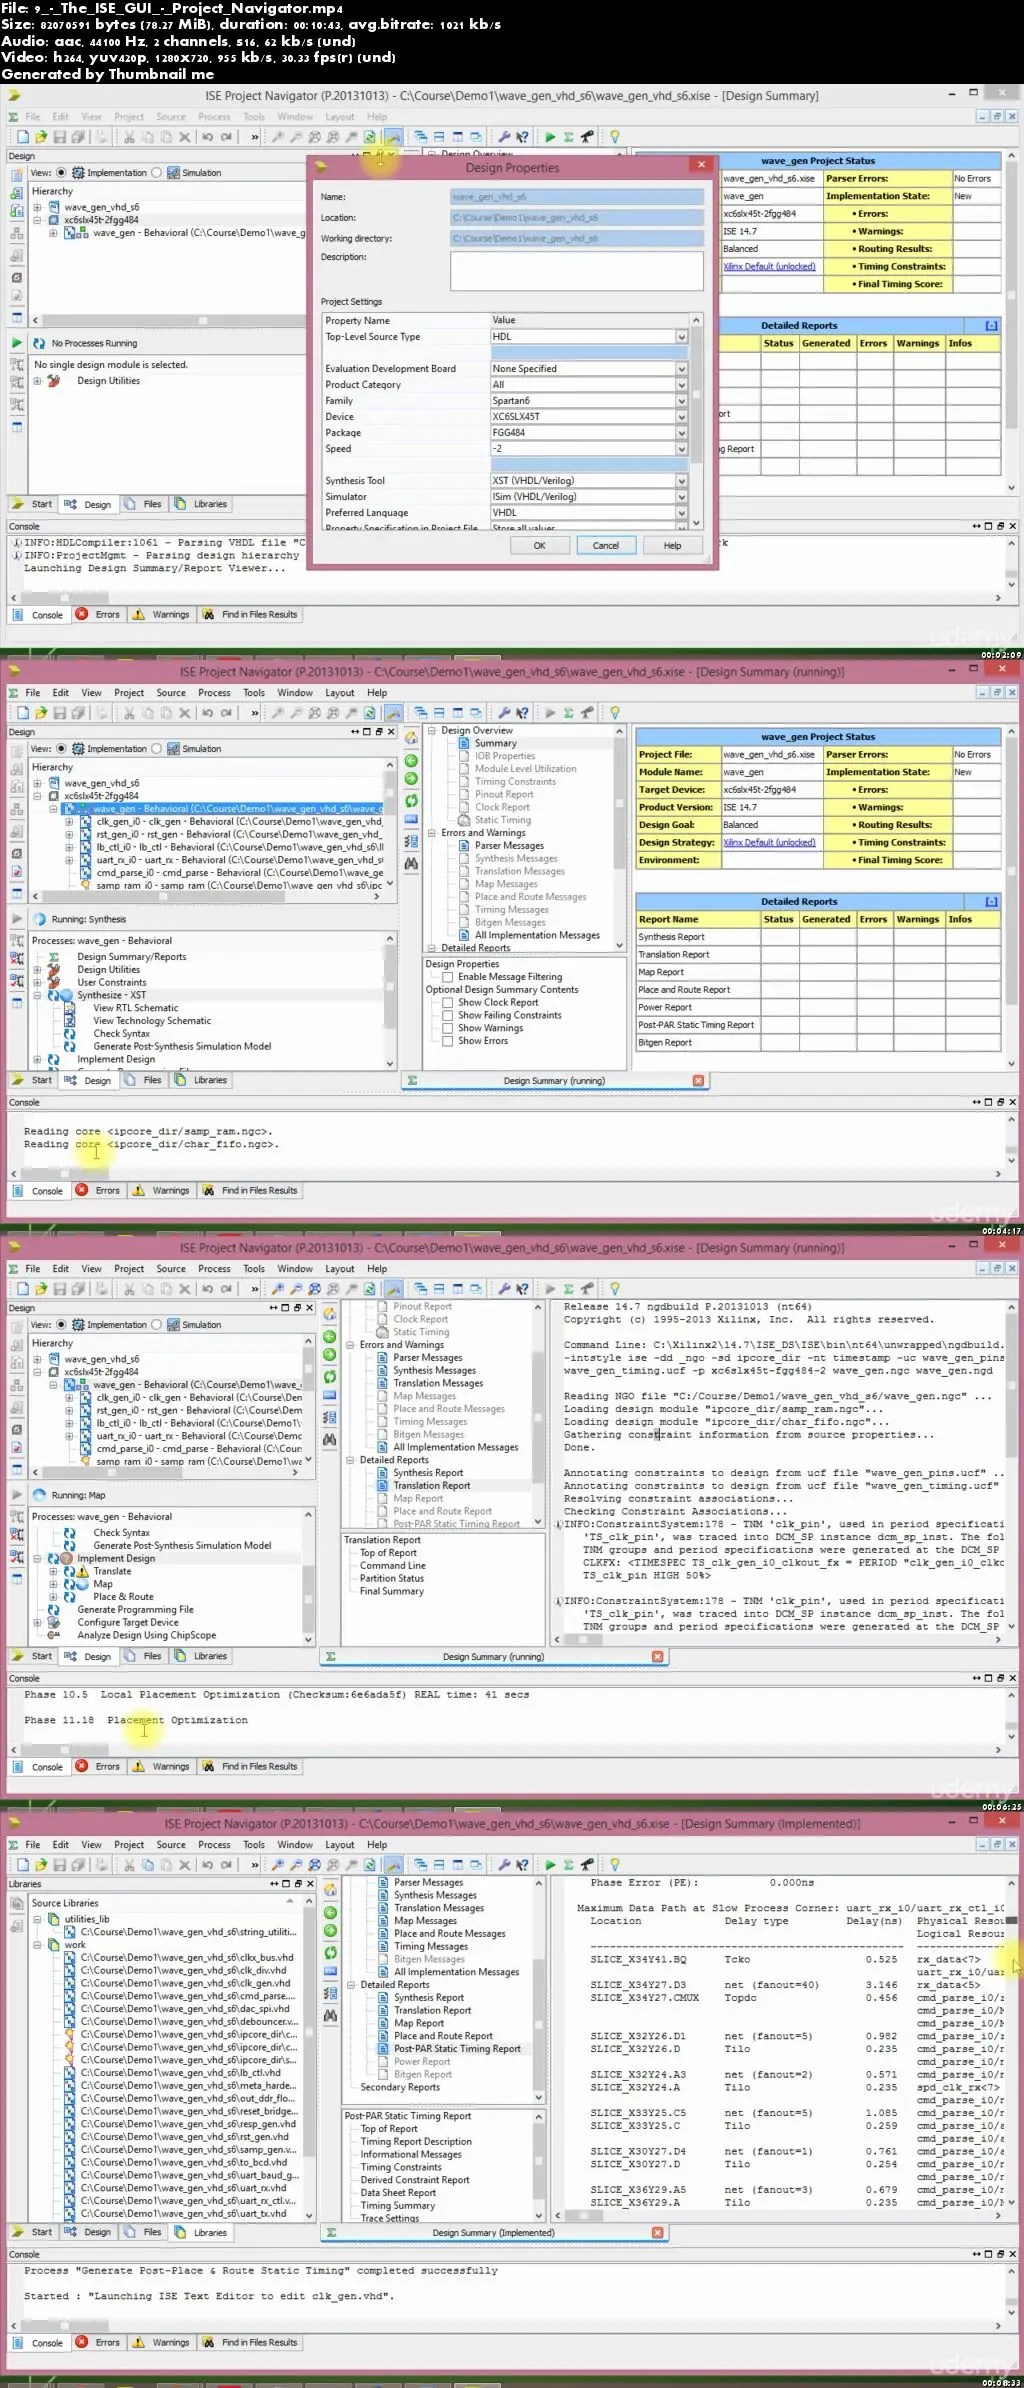Check Show Clock Report option
Viewport: 1024px width, 2388px height.
click(x=449, y=1002)
